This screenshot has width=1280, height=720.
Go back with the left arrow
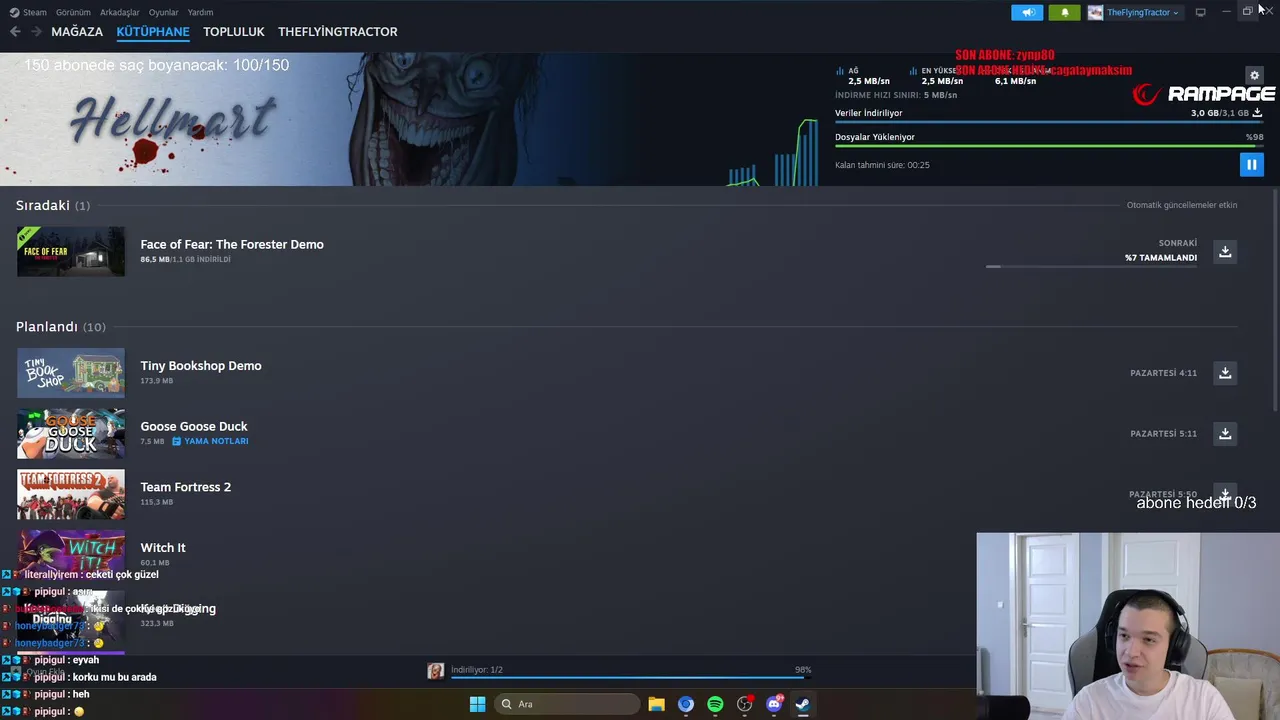click(x=15, y=32)
